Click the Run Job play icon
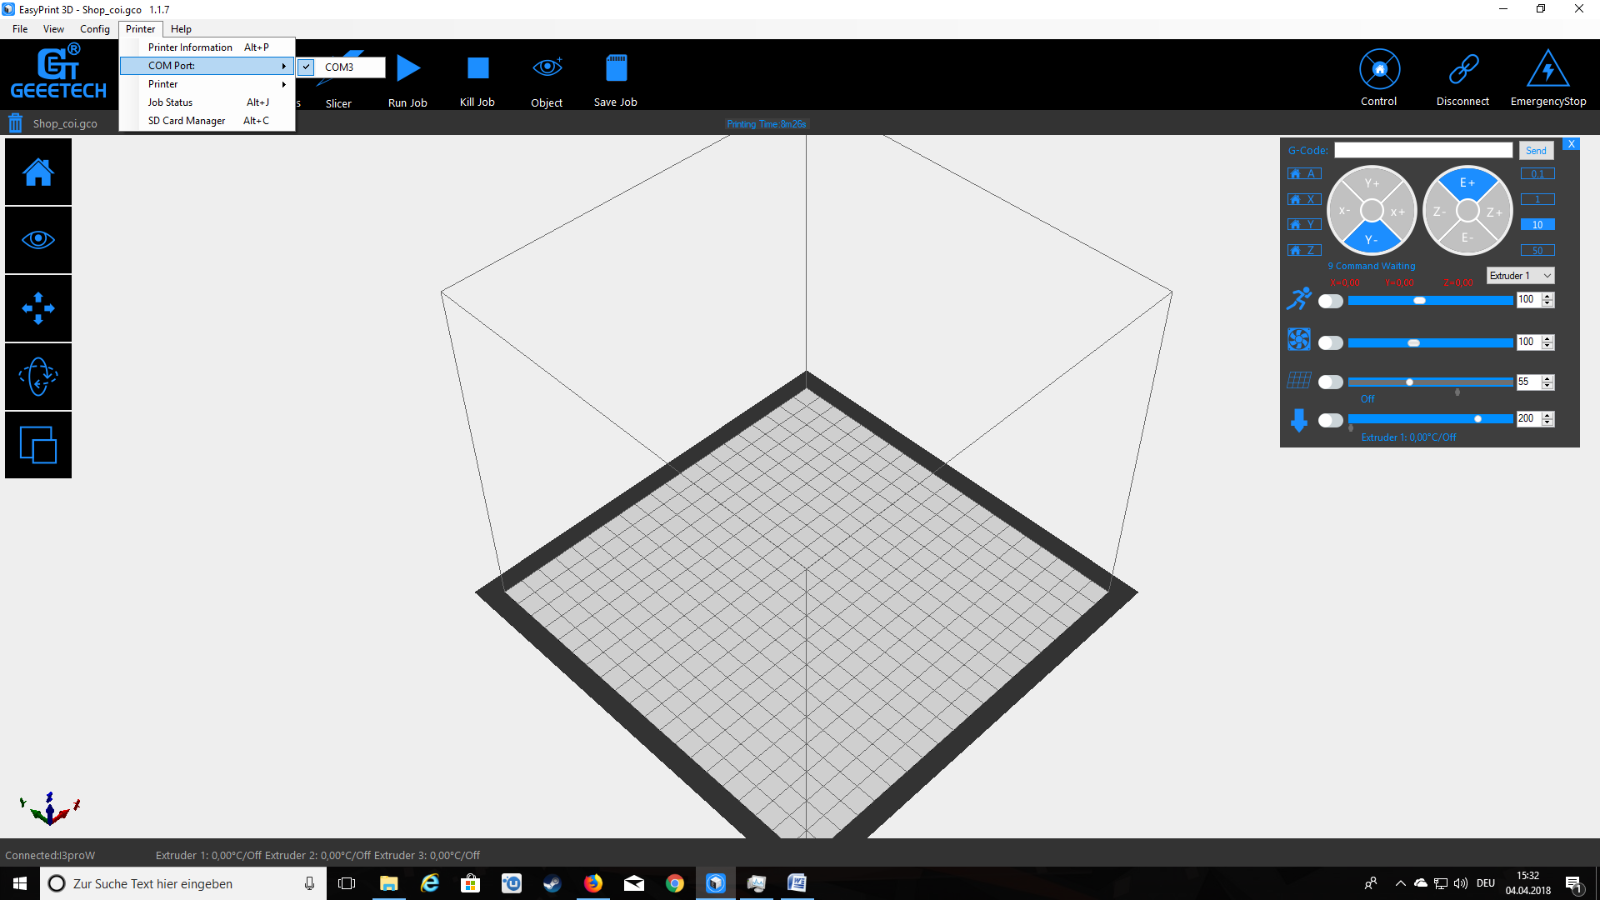The width and height of the screenshot is (1600, 900). [408, 69]
